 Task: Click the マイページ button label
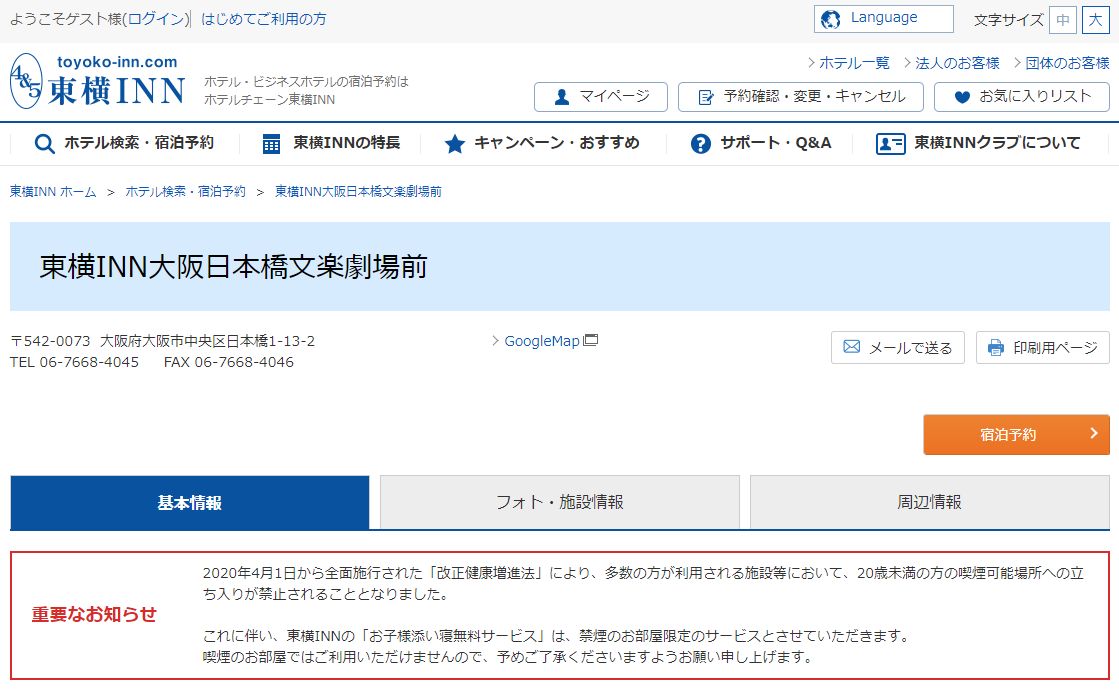[x=614, y=96]
